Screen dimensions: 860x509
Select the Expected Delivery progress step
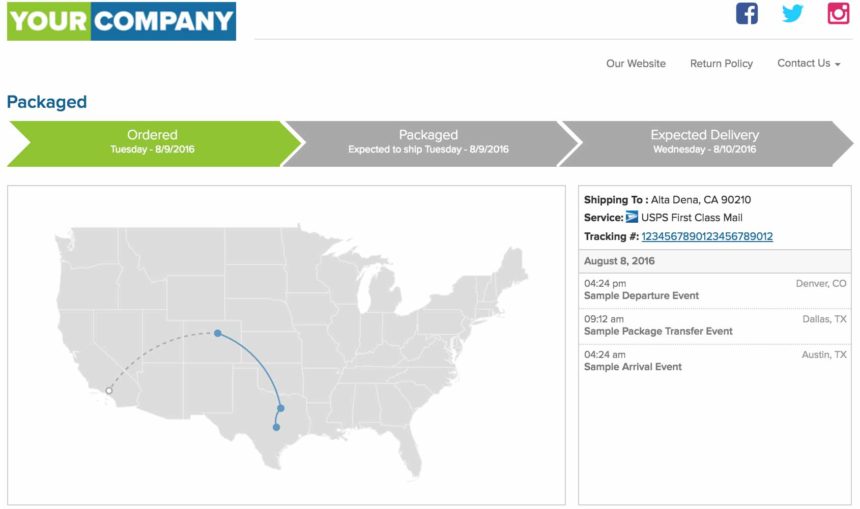click(x=704, y=142)
